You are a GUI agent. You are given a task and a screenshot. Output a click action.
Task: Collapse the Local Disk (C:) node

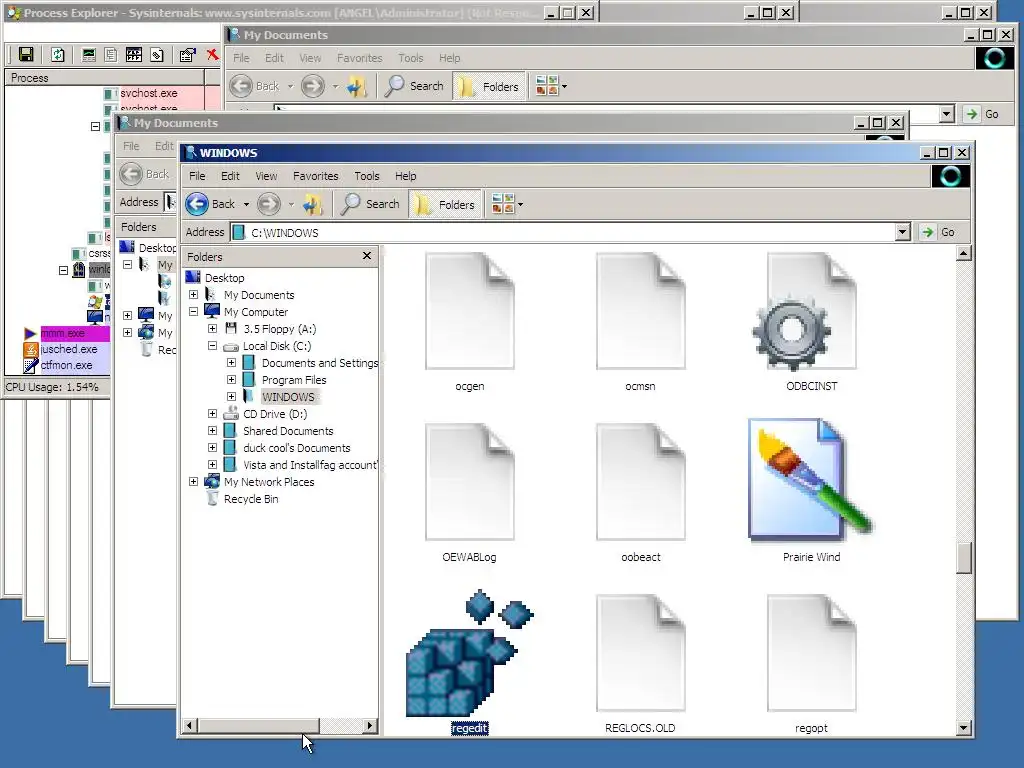coord(212,345)
